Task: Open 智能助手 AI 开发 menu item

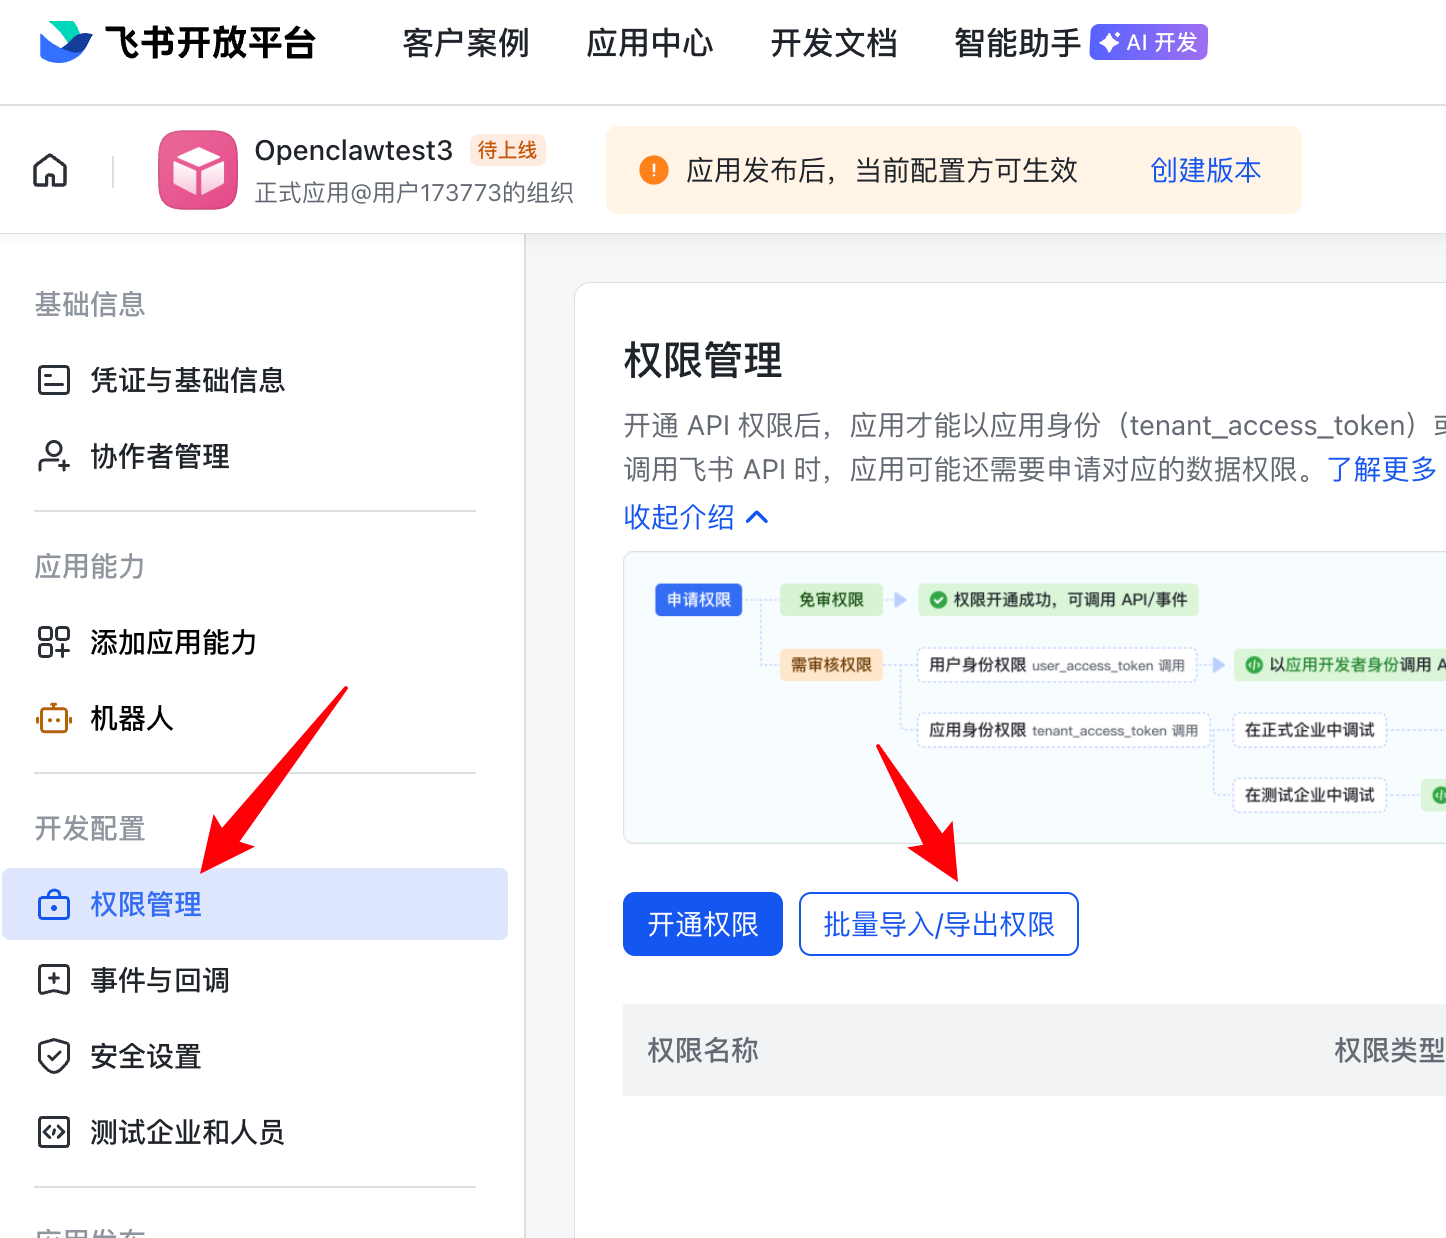Action: pos(1079,43)
